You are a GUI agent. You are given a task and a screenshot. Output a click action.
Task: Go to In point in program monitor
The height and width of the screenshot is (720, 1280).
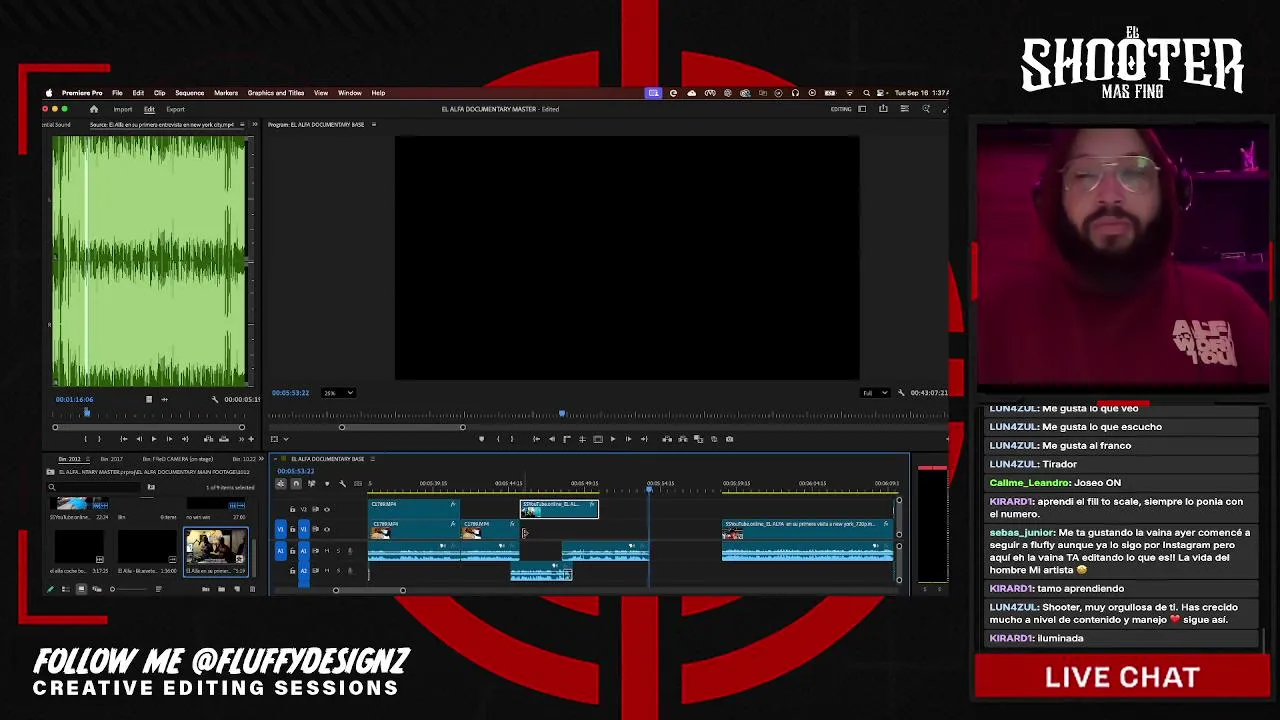tap(536, 439)
